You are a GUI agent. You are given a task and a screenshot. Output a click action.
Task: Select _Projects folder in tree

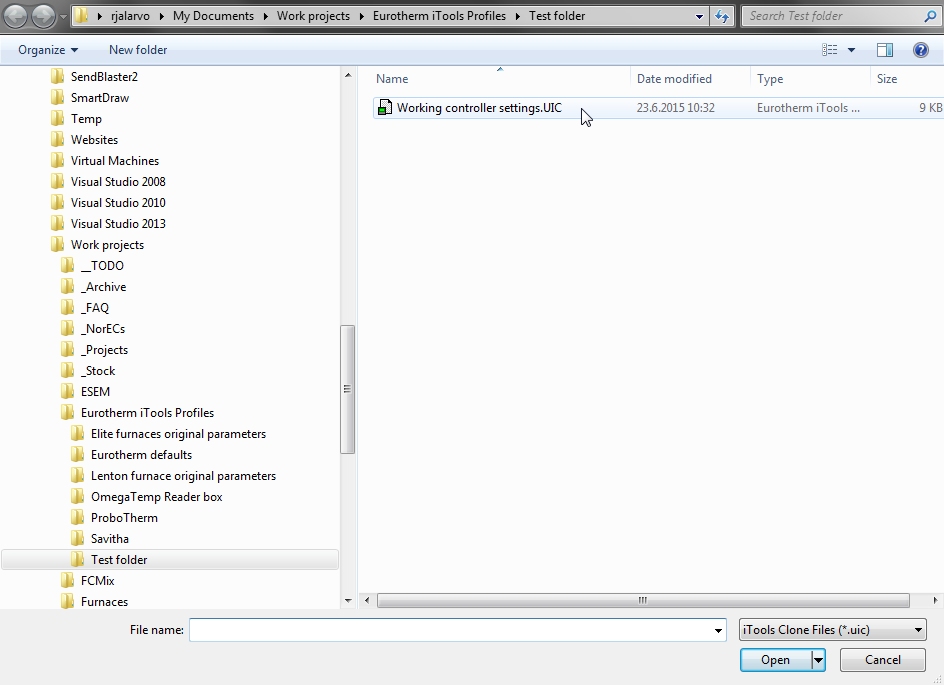[104, 350]
